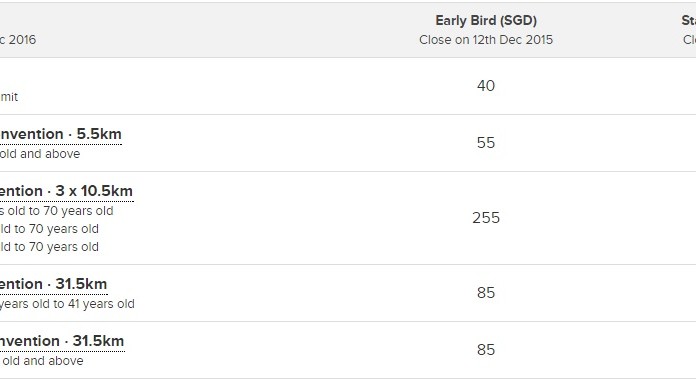
Task: Select the early bird price 255
Action: click(486, 218)
